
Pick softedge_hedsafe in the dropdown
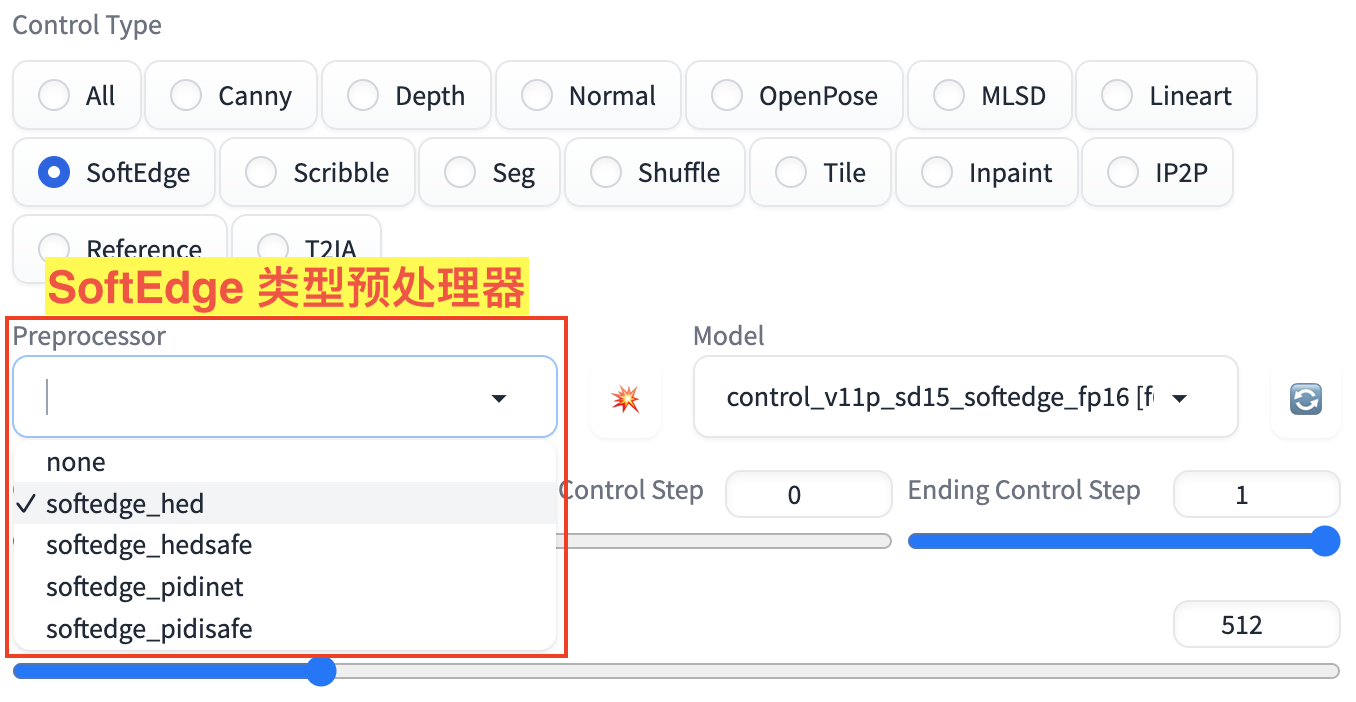pos(149,545)
